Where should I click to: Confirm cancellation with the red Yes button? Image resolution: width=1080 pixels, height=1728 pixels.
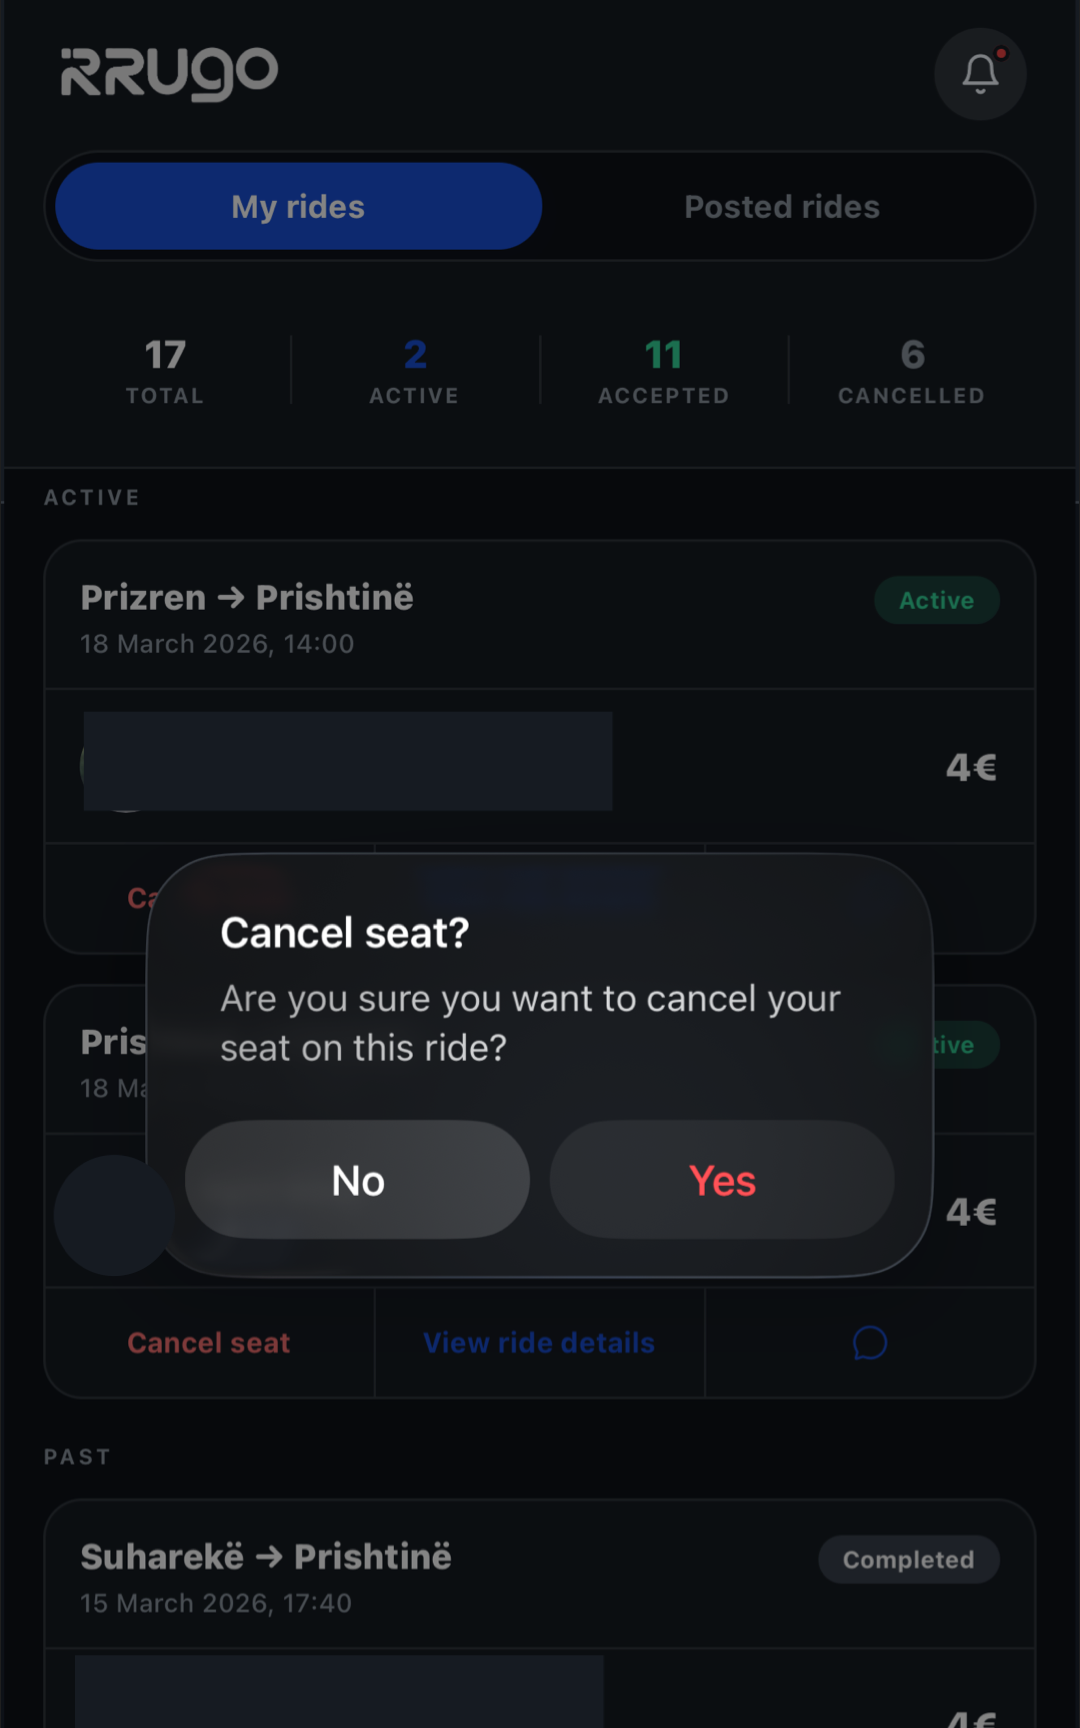tap(722, 1180)
